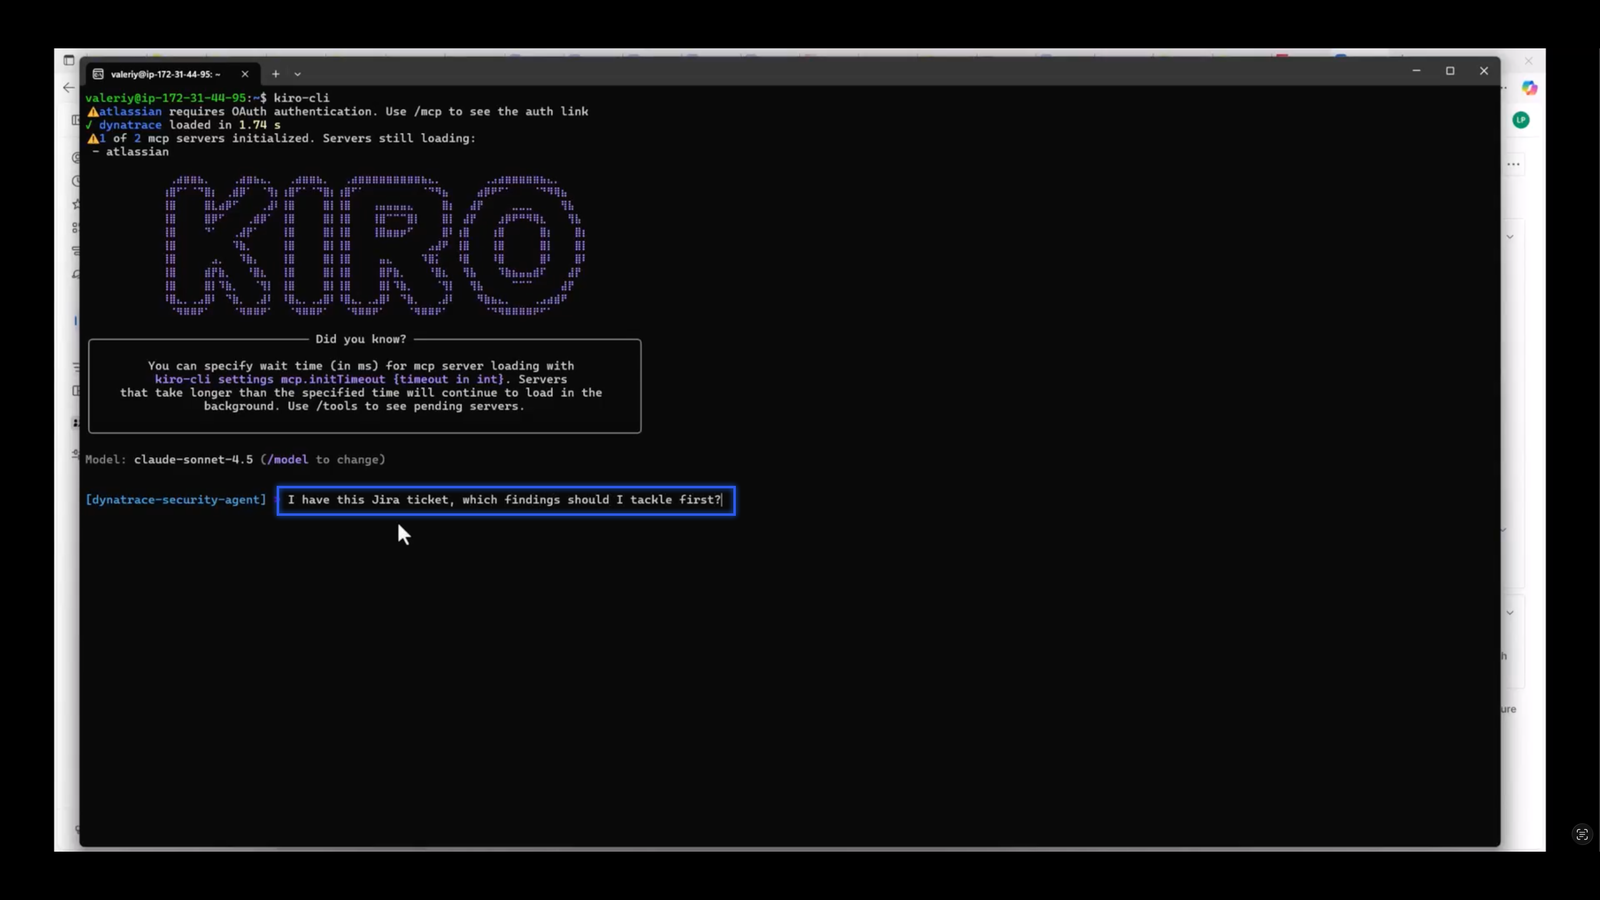Expand the upper chevron in browser's right panel
Screen dimensions: 1600x900
coord(1510,237)
